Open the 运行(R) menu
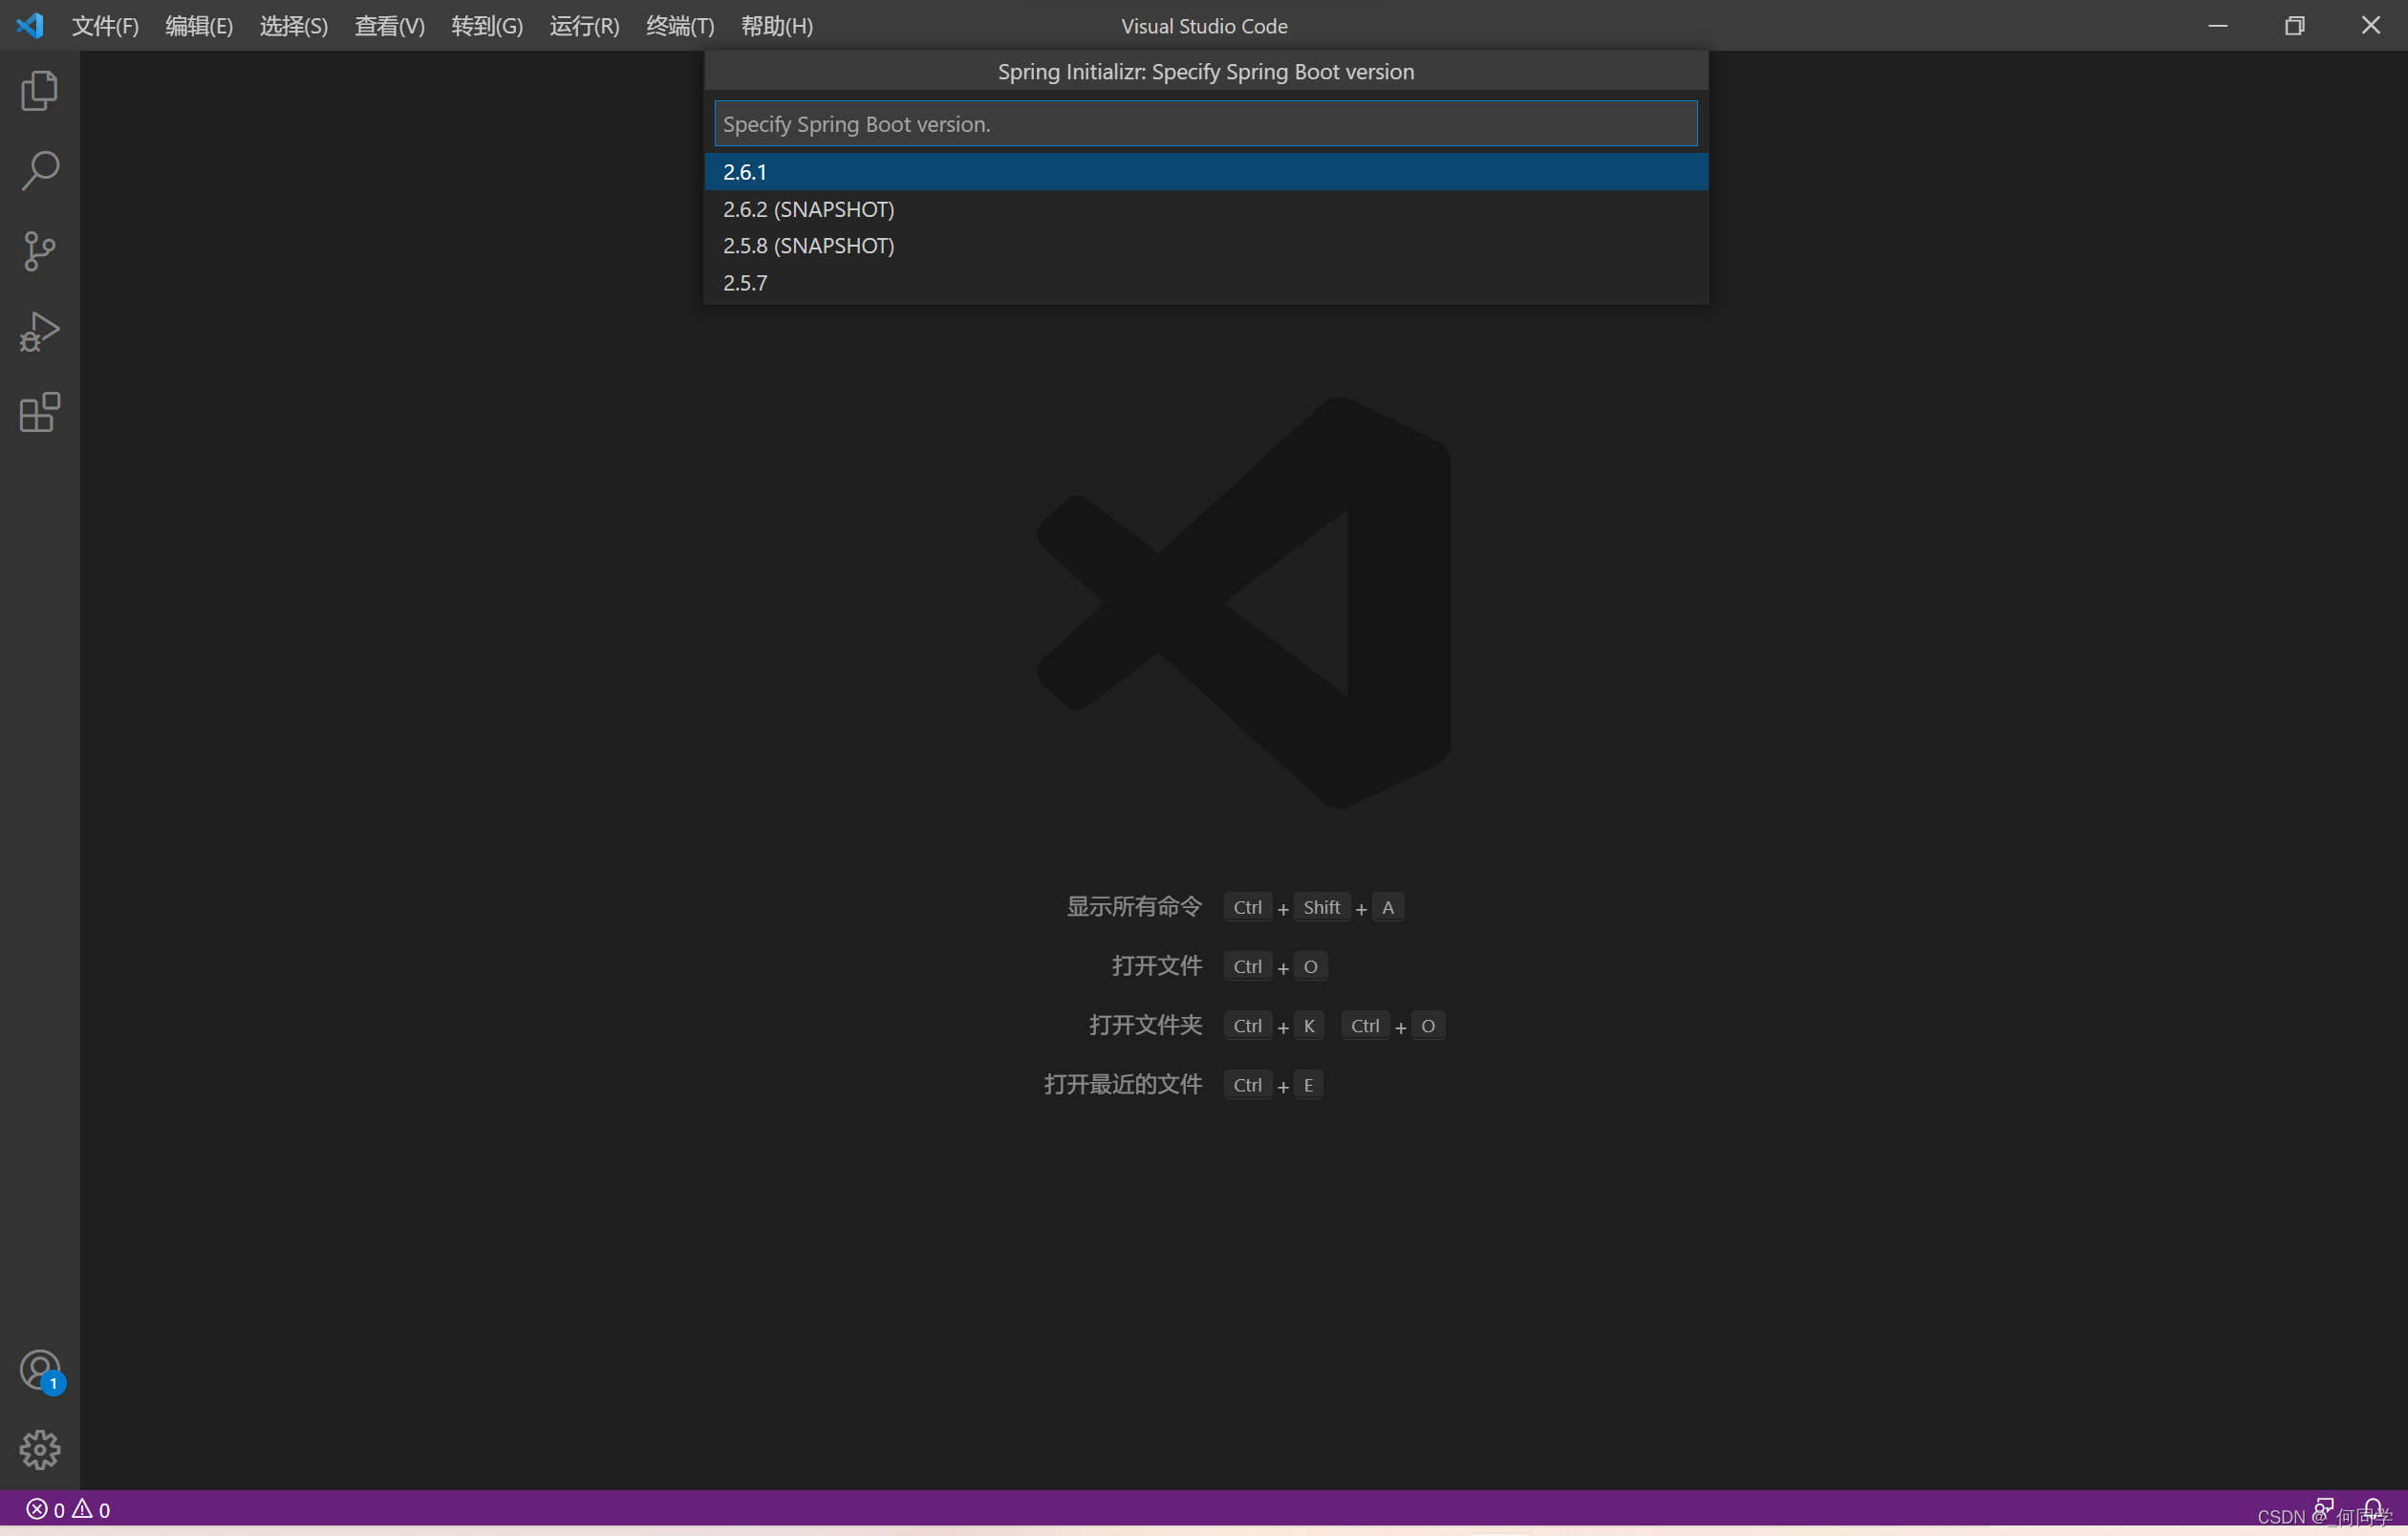The image size is (2408, 1536). (584, 26)
